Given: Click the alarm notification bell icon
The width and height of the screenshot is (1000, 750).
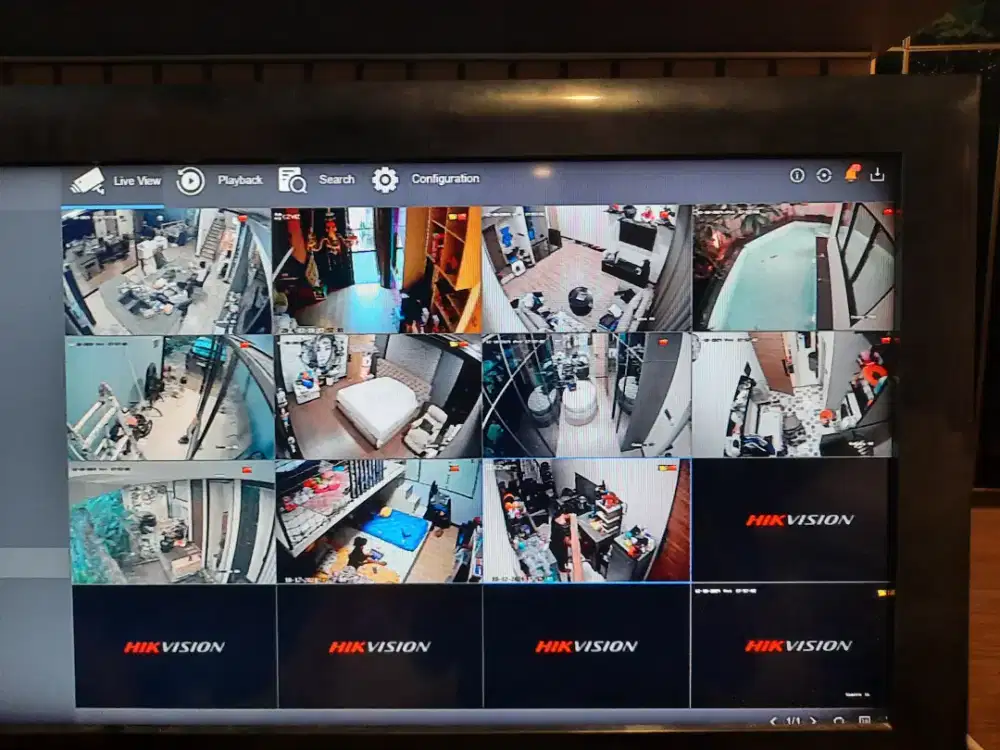Looking at the screenshot, I should tap(852, 173).
